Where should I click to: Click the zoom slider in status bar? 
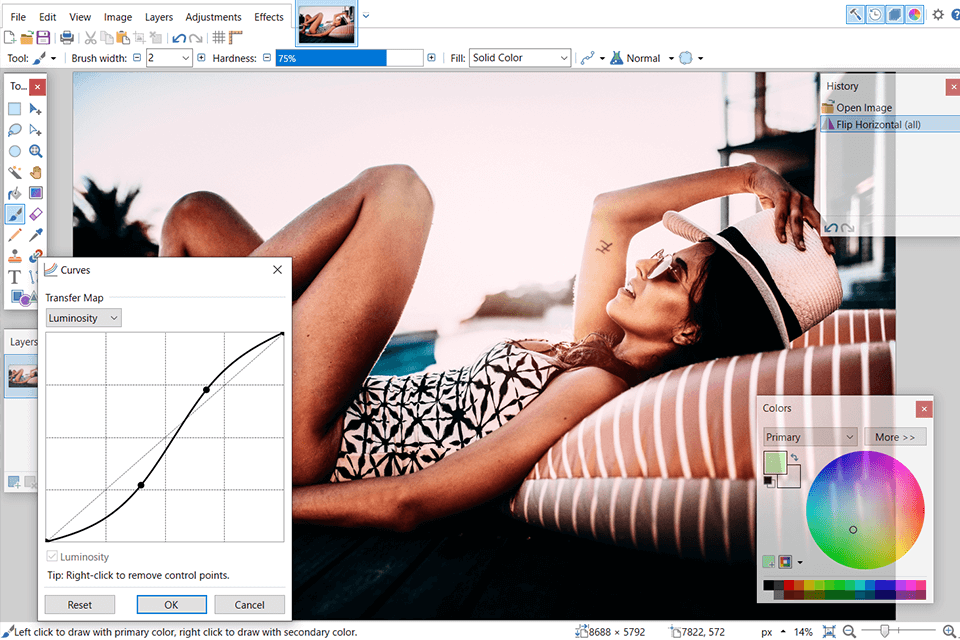898,631
